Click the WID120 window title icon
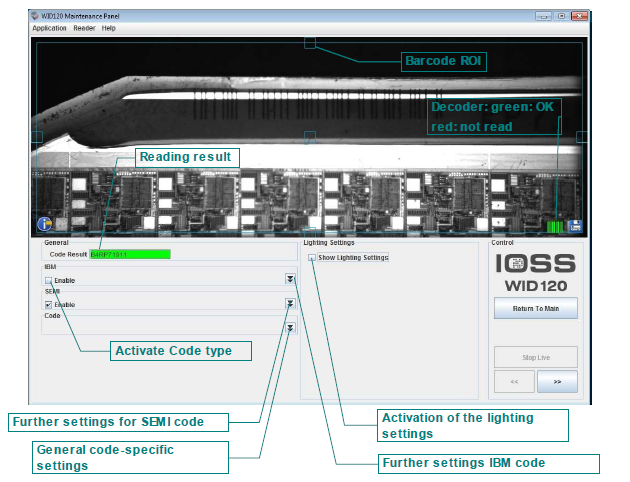Image resolution: width=630 pixels, height=482 pixels. pos(35,16)
